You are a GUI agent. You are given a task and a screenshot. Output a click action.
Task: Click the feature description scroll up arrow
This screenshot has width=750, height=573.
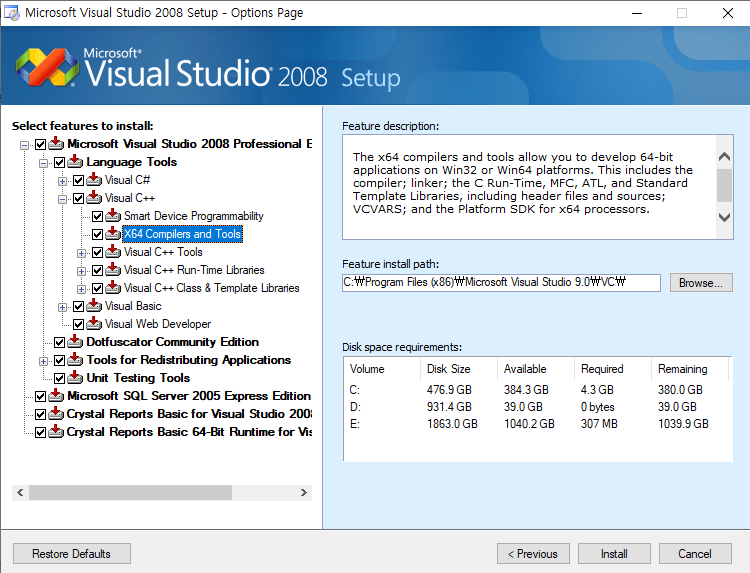(724, 156)
